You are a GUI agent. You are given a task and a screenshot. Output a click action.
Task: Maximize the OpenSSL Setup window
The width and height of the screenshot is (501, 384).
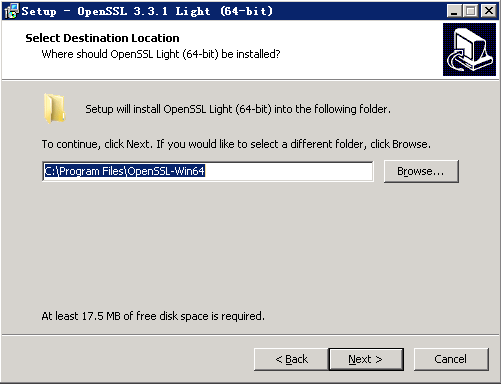coord(471,11)
